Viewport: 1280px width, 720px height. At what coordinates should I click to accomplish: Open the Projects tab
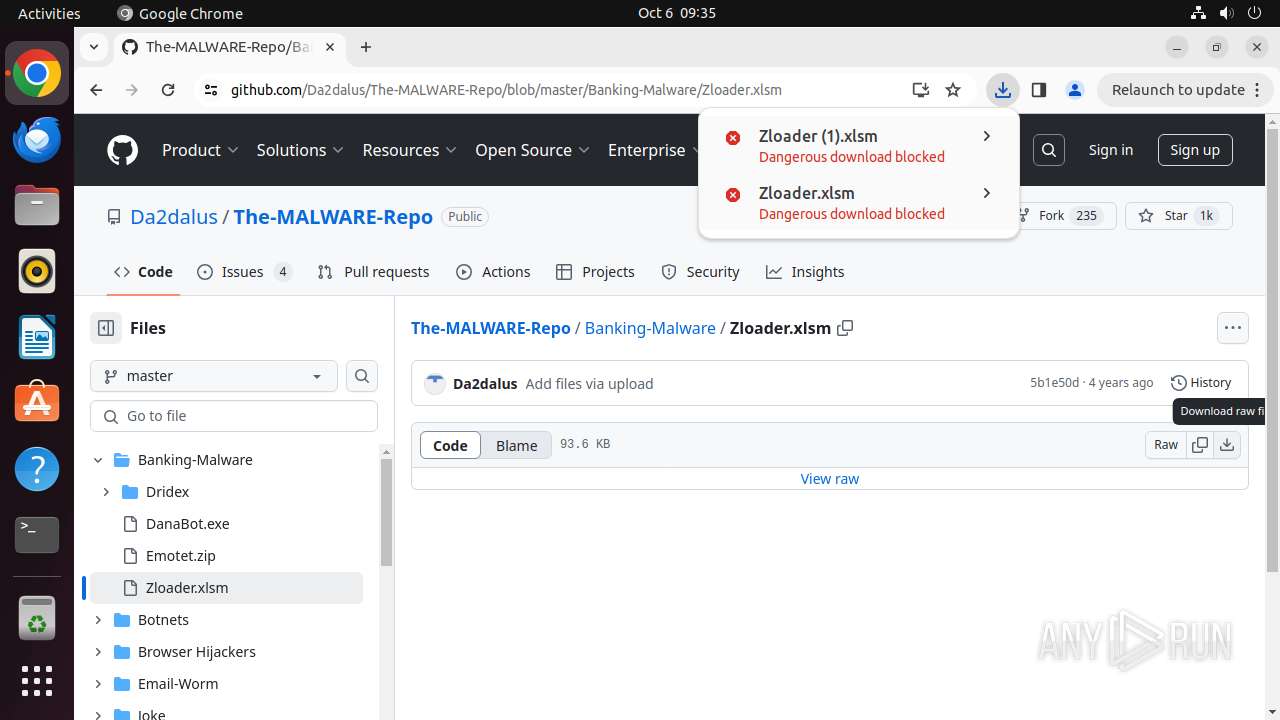pos(595,272)
